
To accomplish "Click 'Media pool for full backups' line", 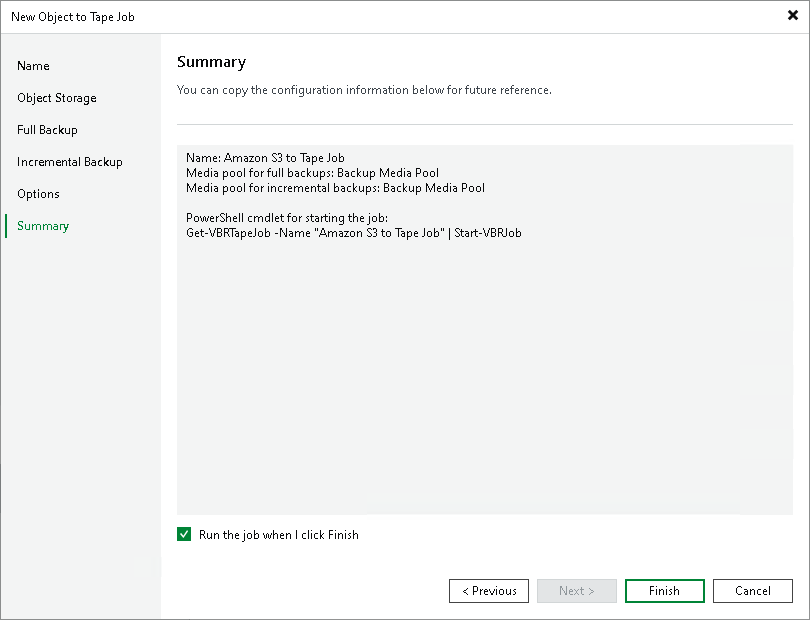I will (x=313, y=173).
